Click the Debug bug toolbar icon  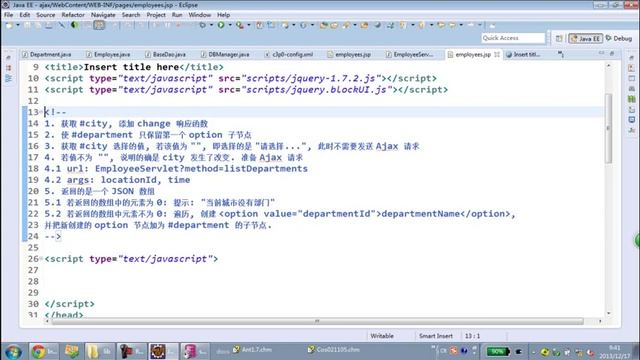pos(202,25)
